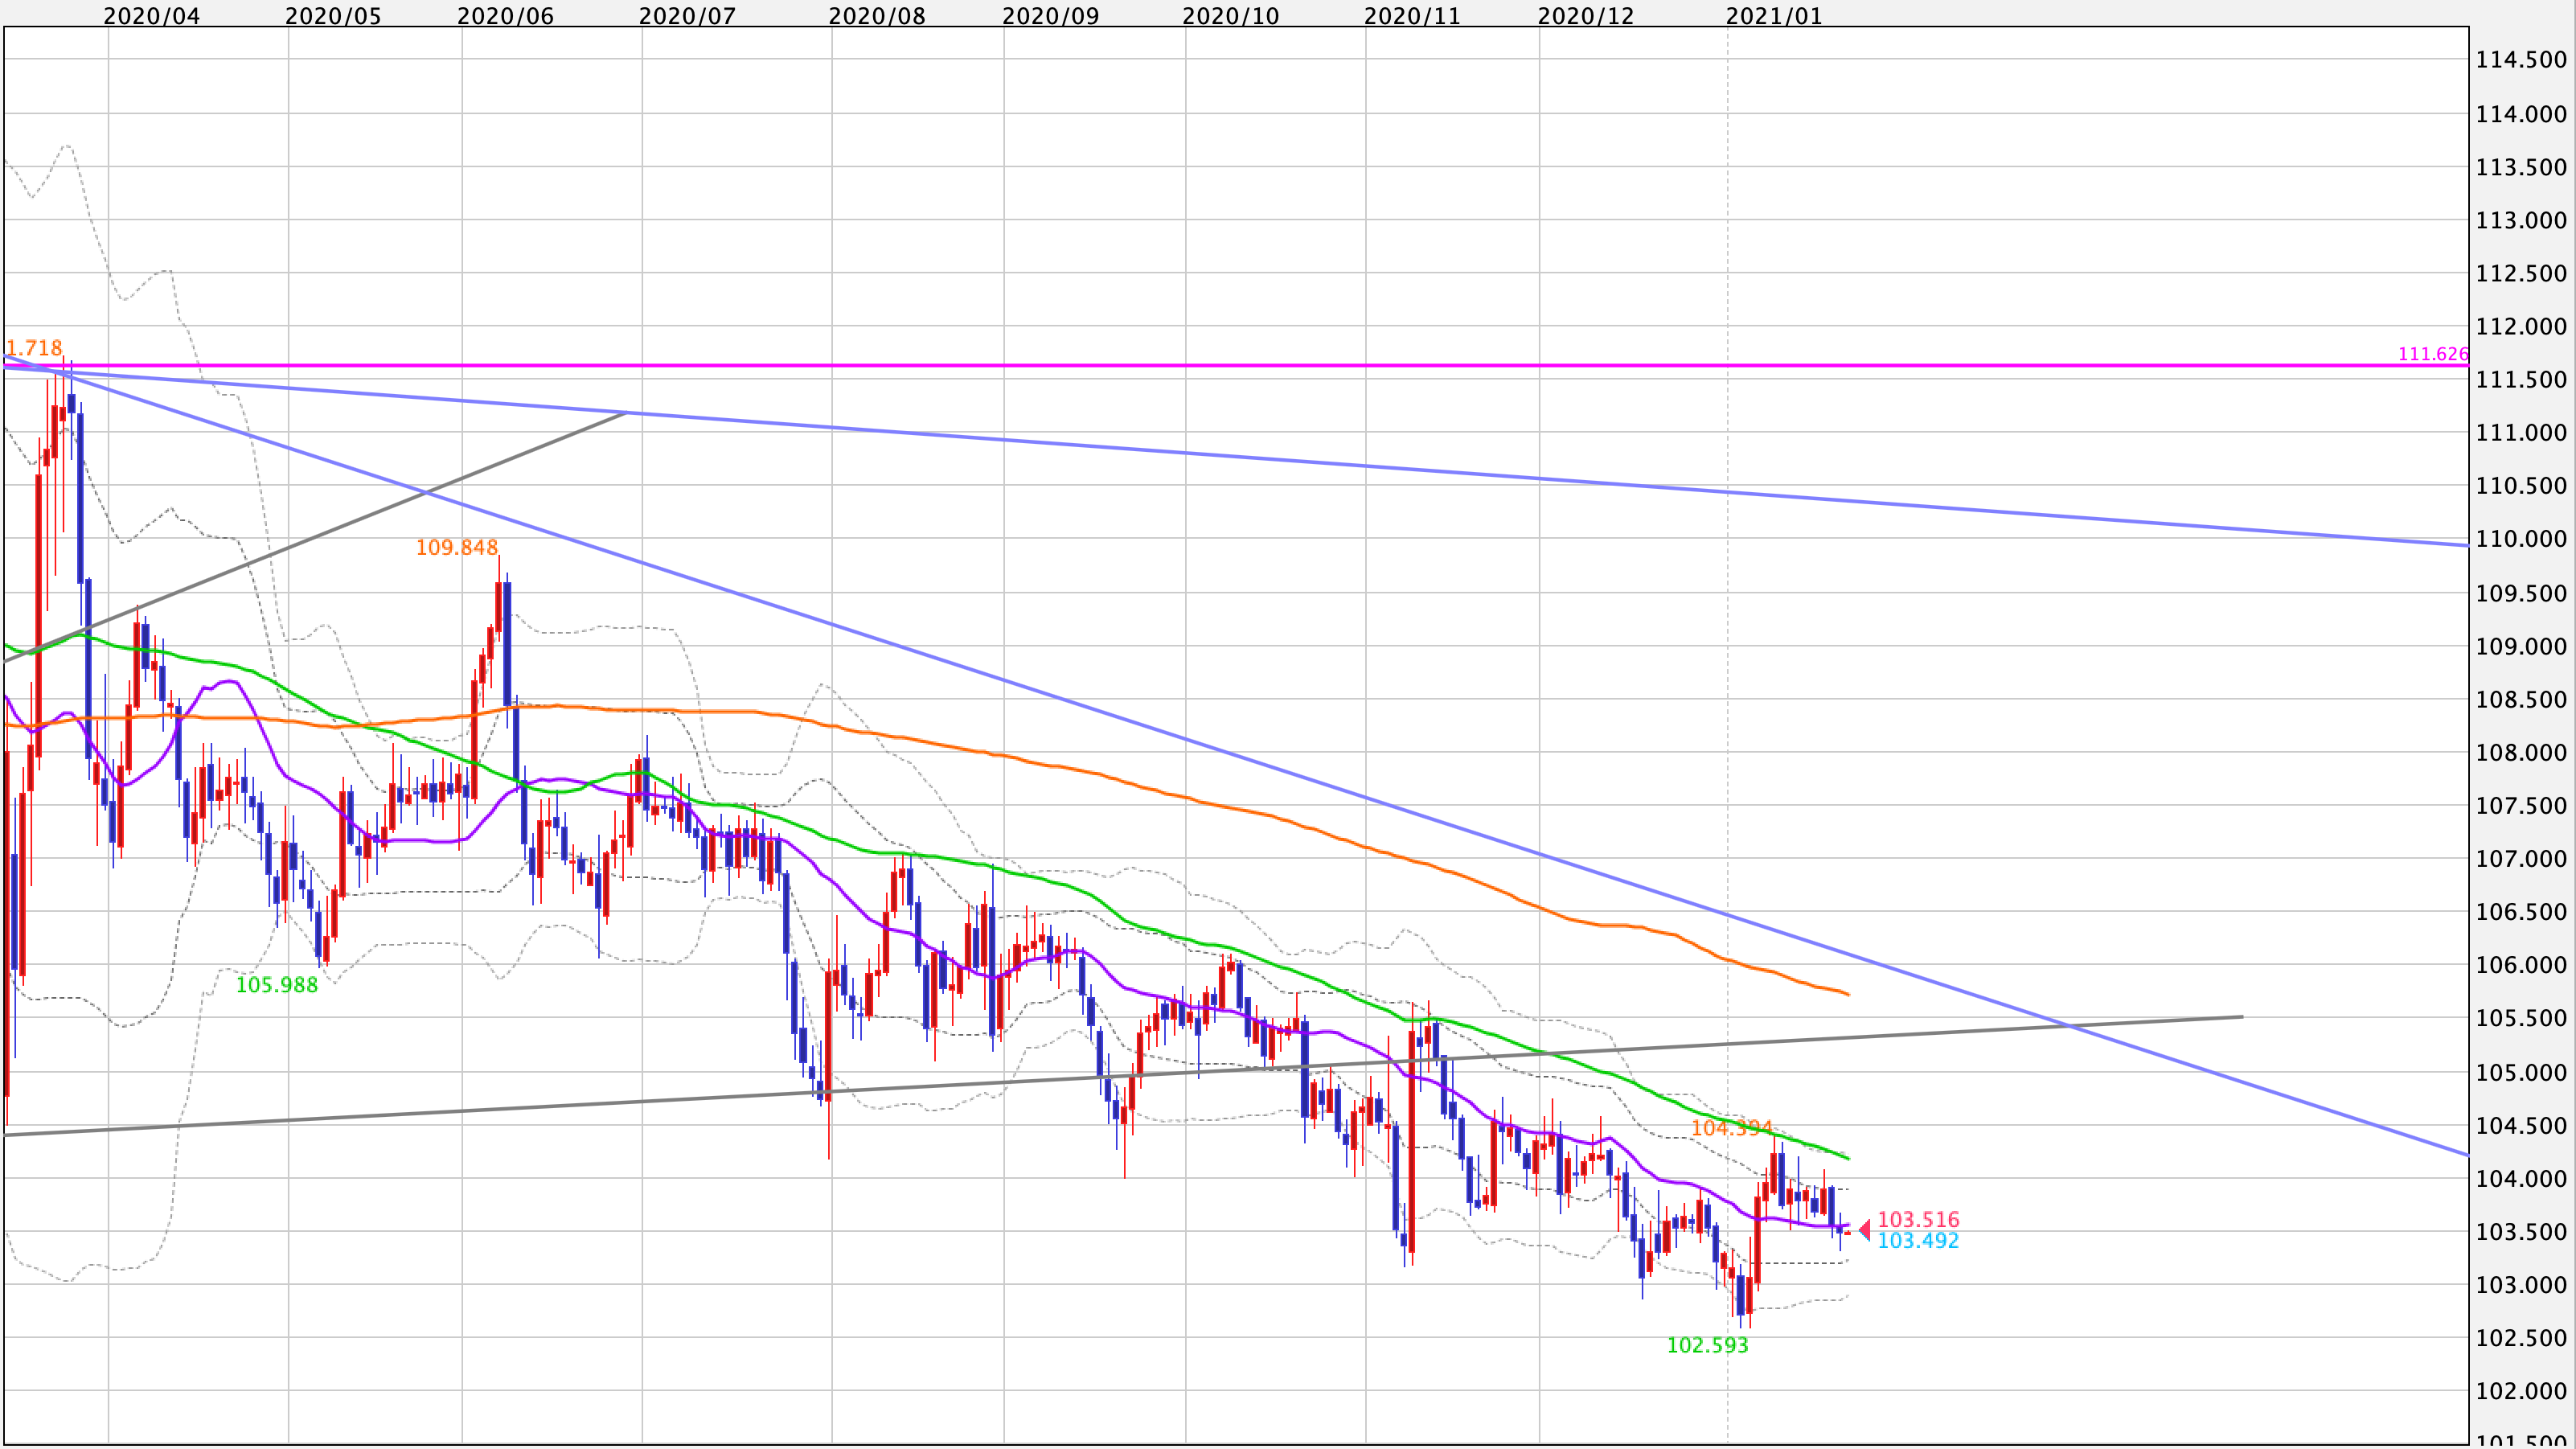
Task: Click the 2020/05 date label
Action: click(333, 16)
